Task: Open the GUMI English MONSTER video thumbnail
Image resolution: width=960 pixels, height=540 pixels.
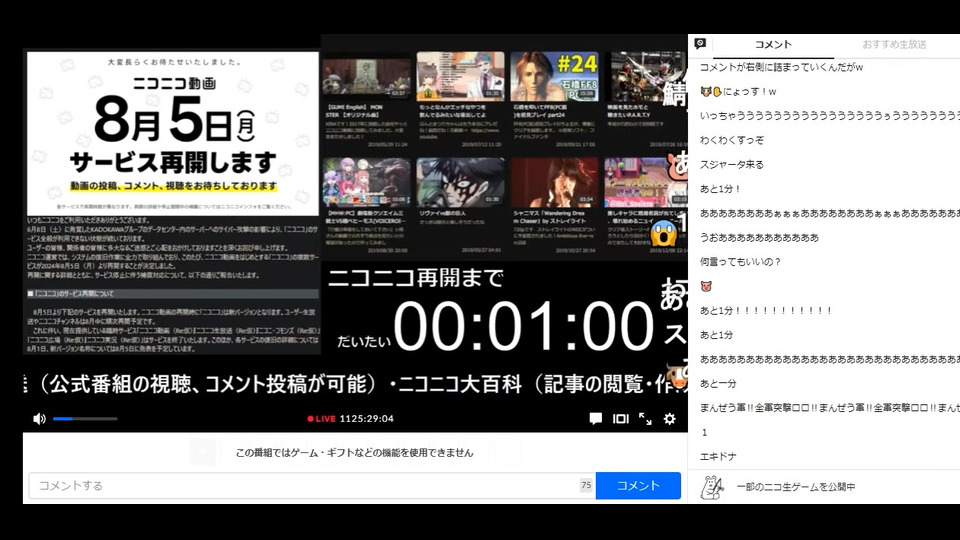Action: (367, 78)
